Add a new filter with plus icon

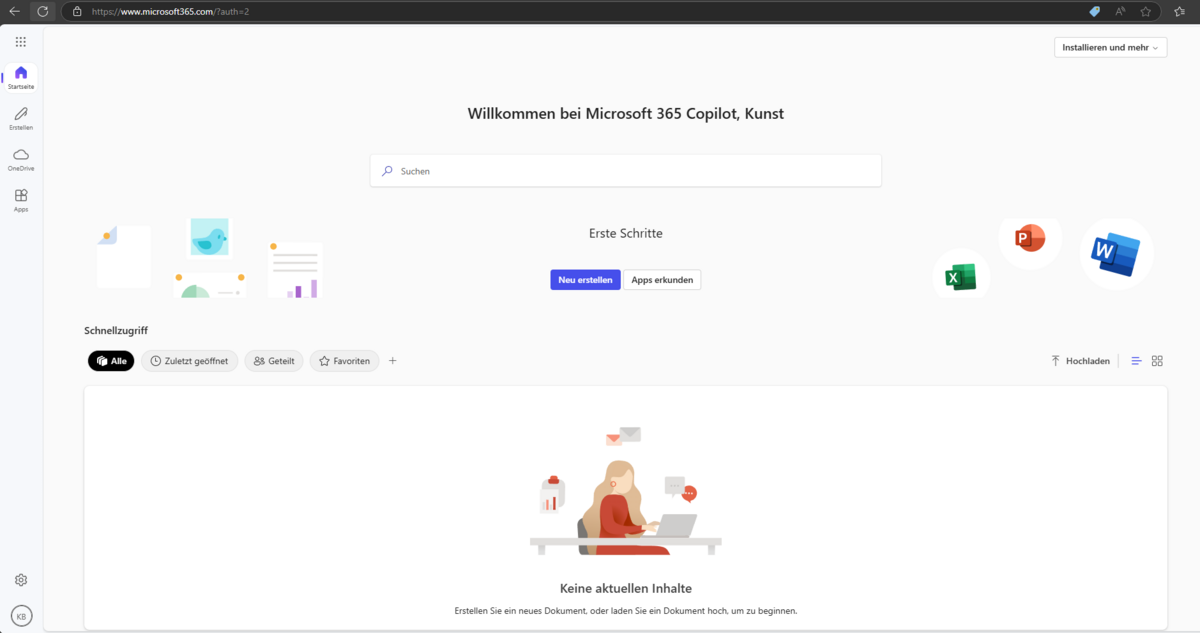point(392,361)
